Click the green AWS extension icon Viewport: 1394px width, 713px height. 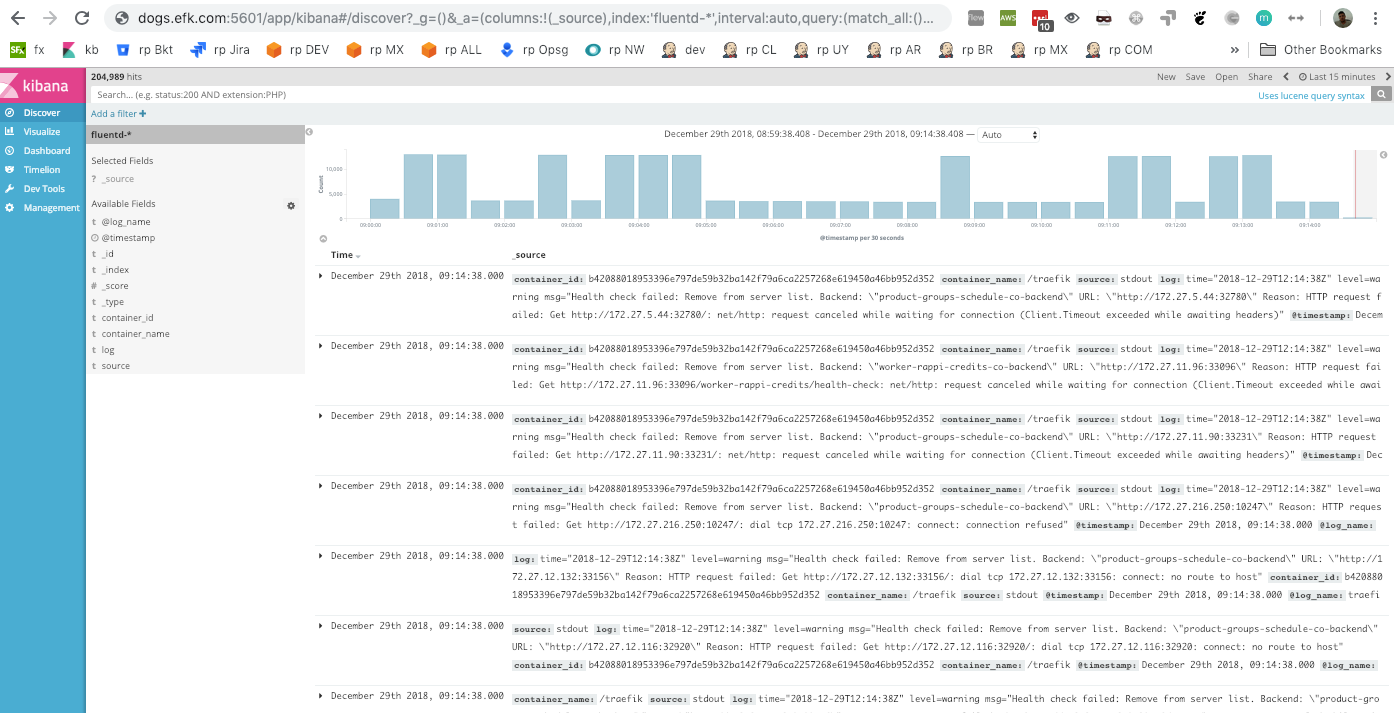click(x=1008, y=18)
